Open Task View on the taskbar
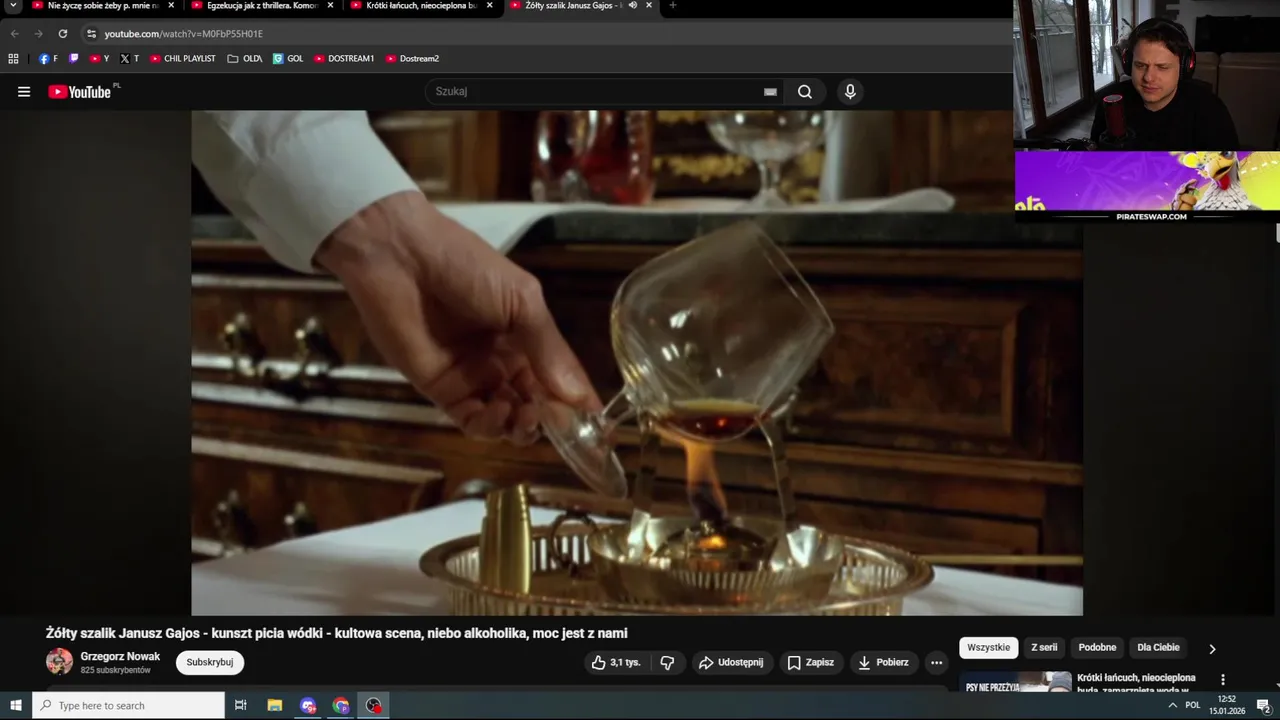This screenshot has height=720, width=1280. [x=241, y=705]
